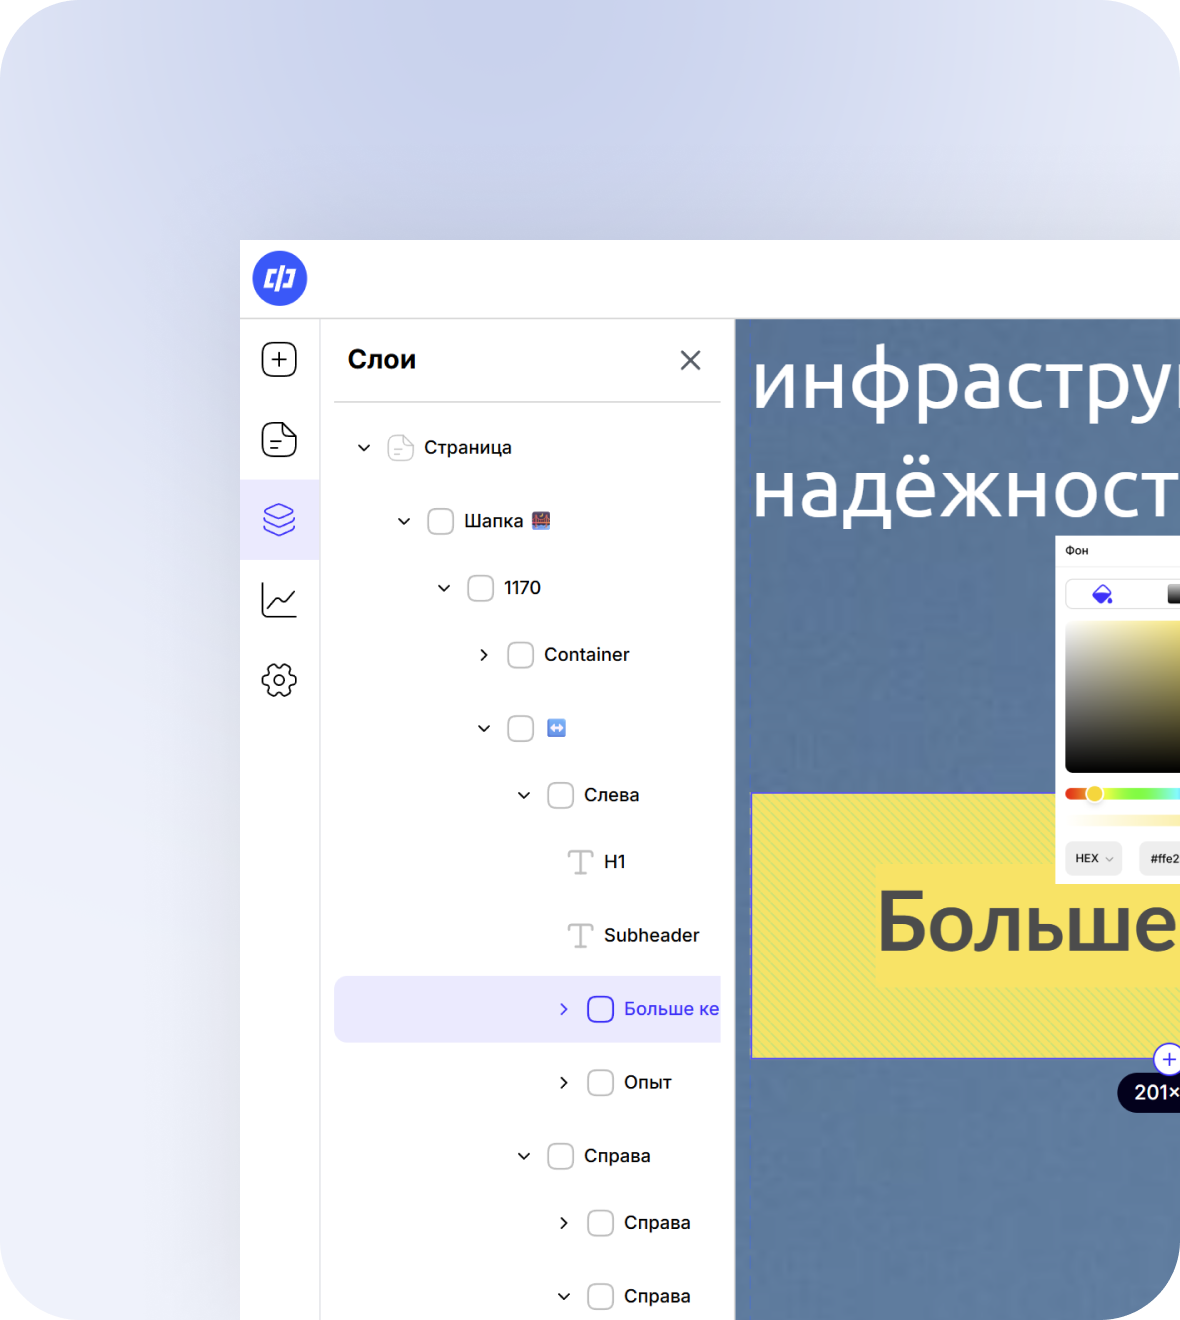Viewport: 1180px width, 1320px height.
Task: Collapse the Слева layer group
Action: click(x=524, y=795)
